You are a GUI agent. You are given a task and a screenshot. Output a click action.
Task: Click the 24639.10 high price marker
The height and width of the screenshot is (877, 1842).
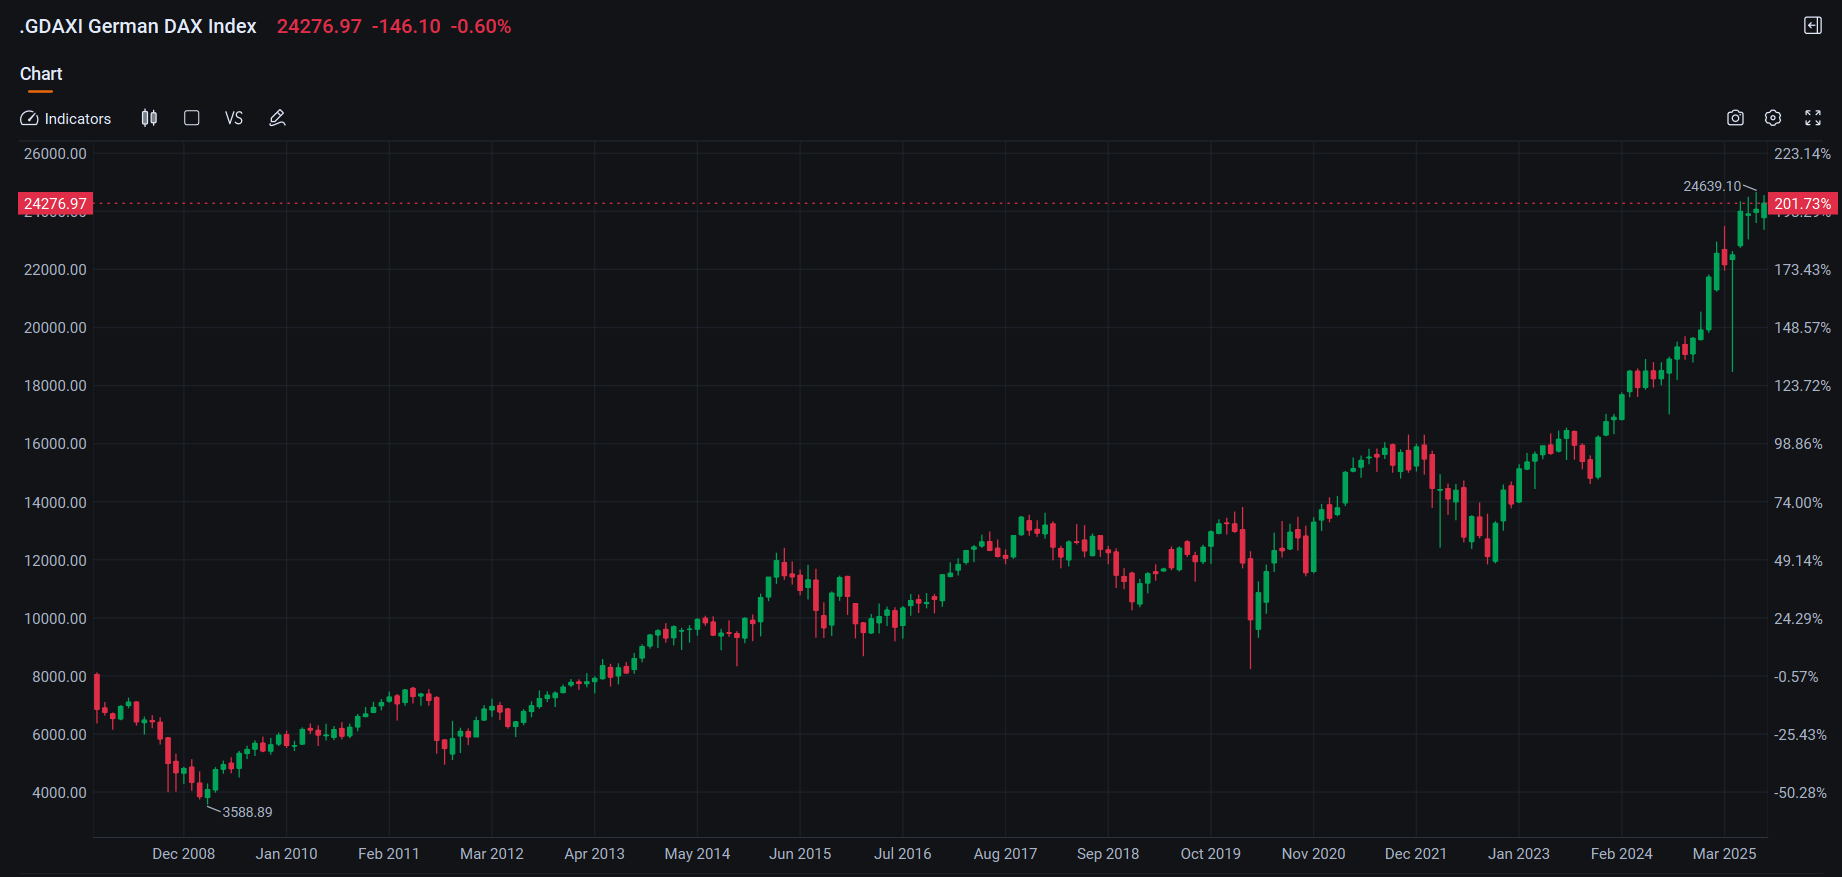coord(1711,186)
